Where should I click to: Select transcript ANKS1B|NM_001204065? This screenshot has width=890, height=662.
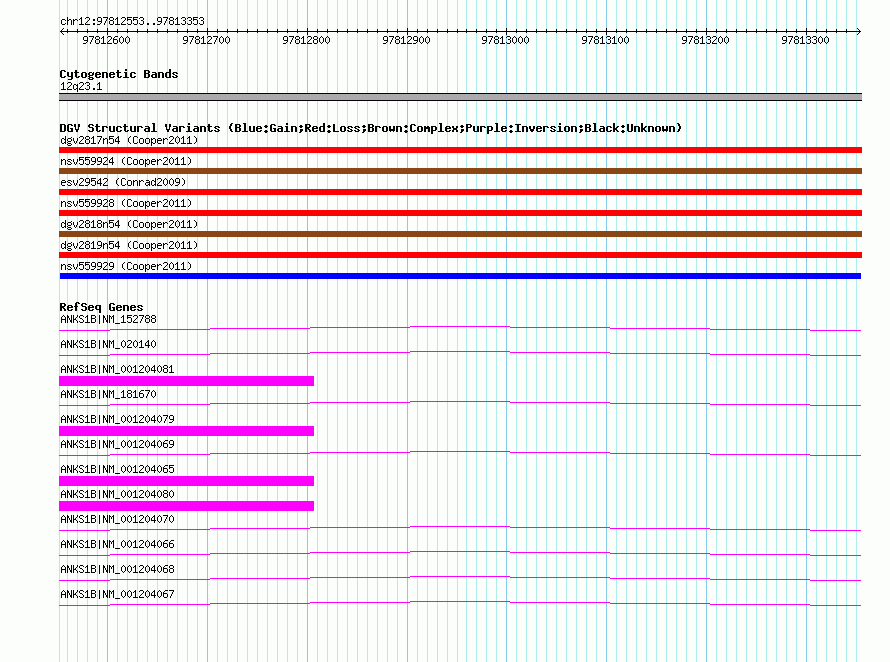(x=117, y=469)
